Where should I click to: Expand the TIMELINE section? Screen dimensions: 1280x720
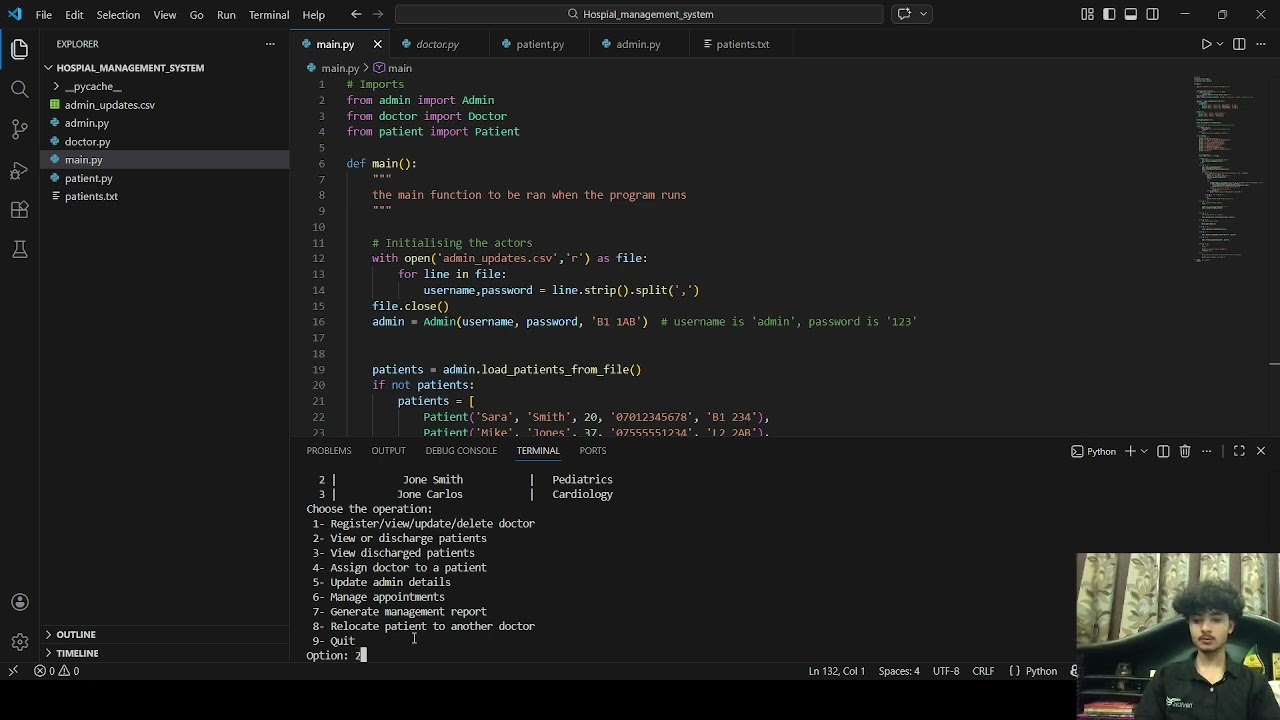click(x=77, y=654)
